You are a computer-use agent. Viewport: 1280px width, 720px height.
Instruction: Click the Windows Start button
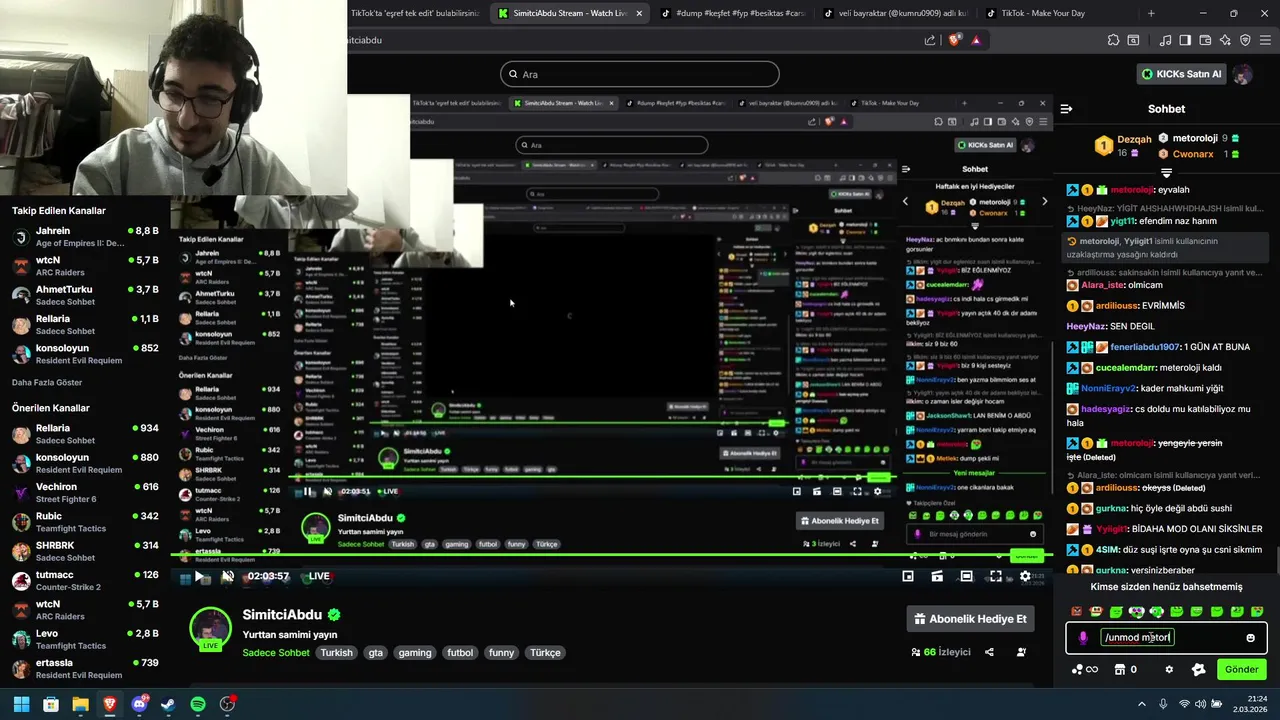click(x=21, y=704)
